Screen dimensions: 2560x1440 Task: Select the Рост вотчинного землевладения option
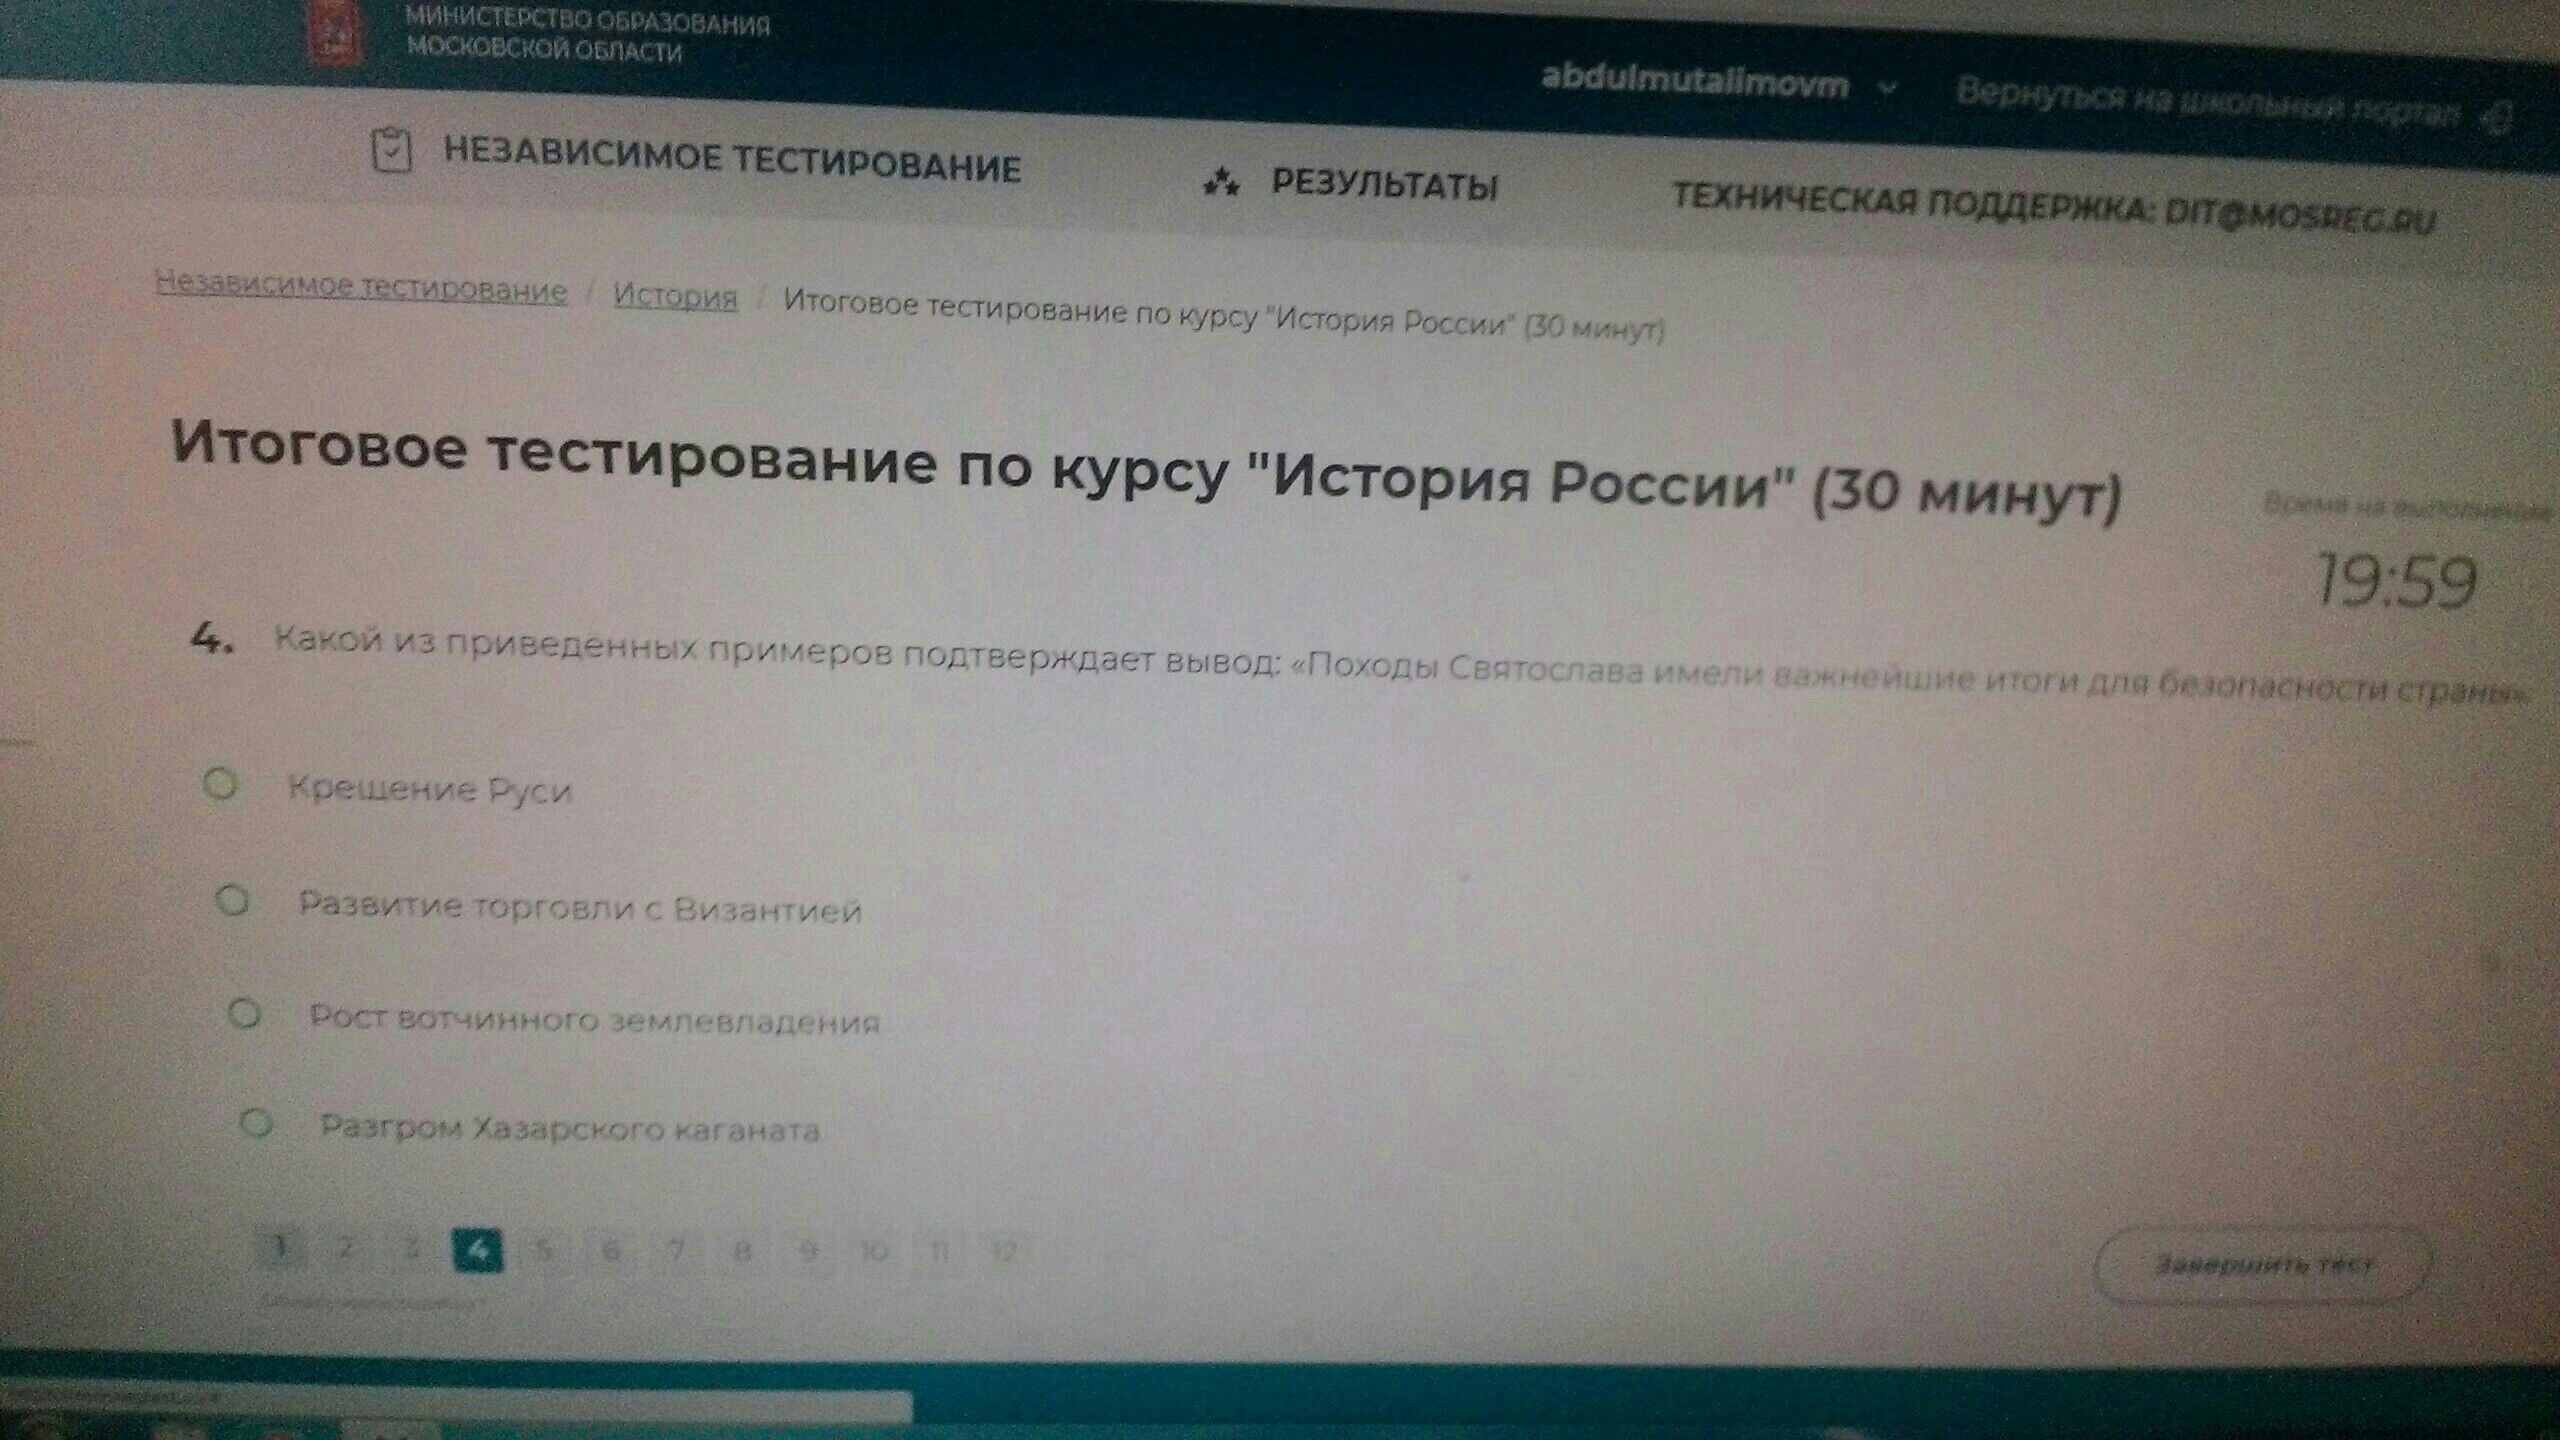[244, 1014]
